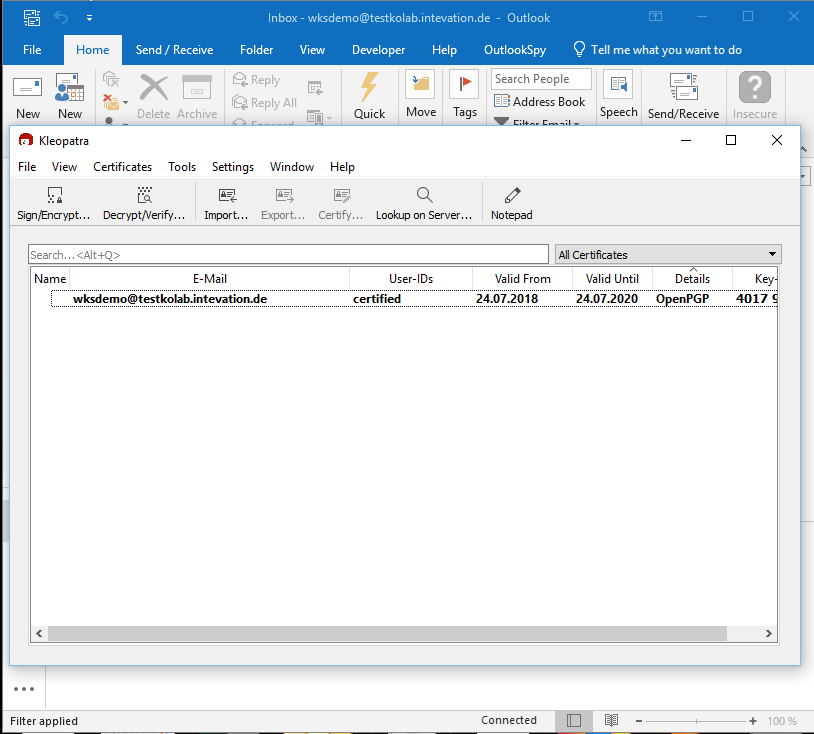Click the Delete icon in Outlook ribbon
The image size is (814, 734).
click(154, 87)
